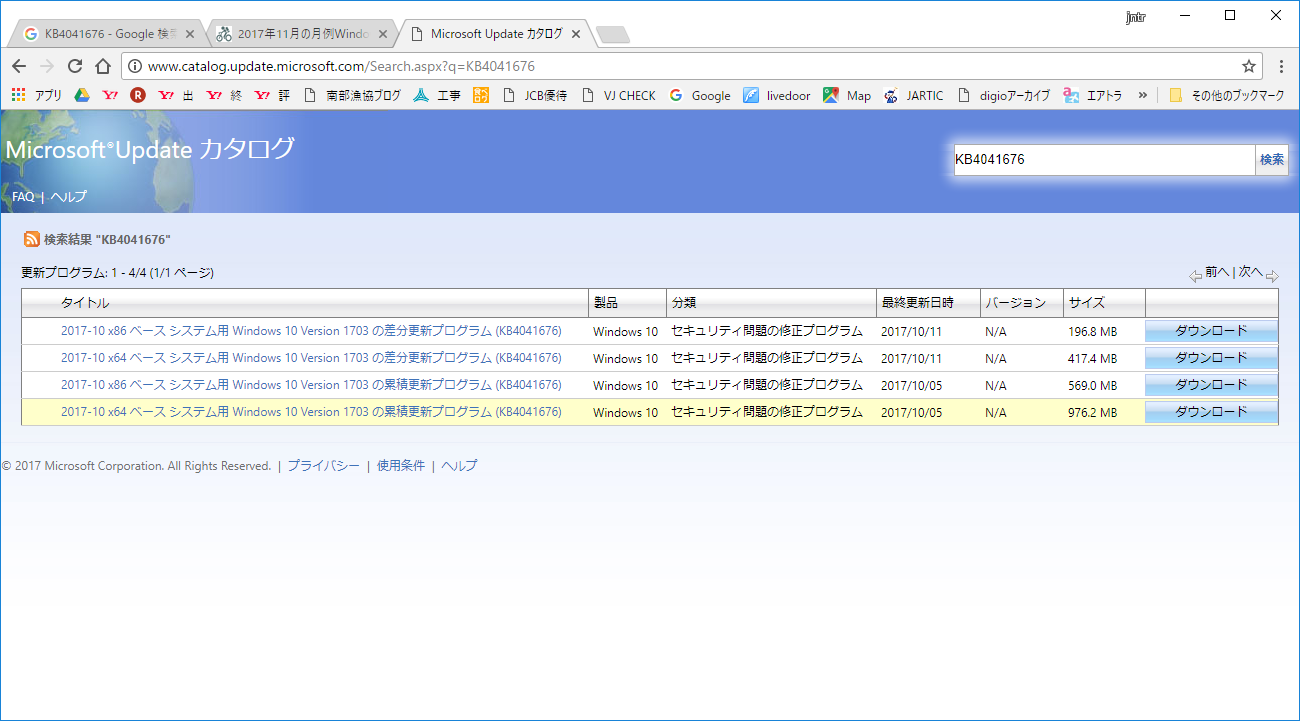Open the その他のブックマーク folder

coord(1226,96)
